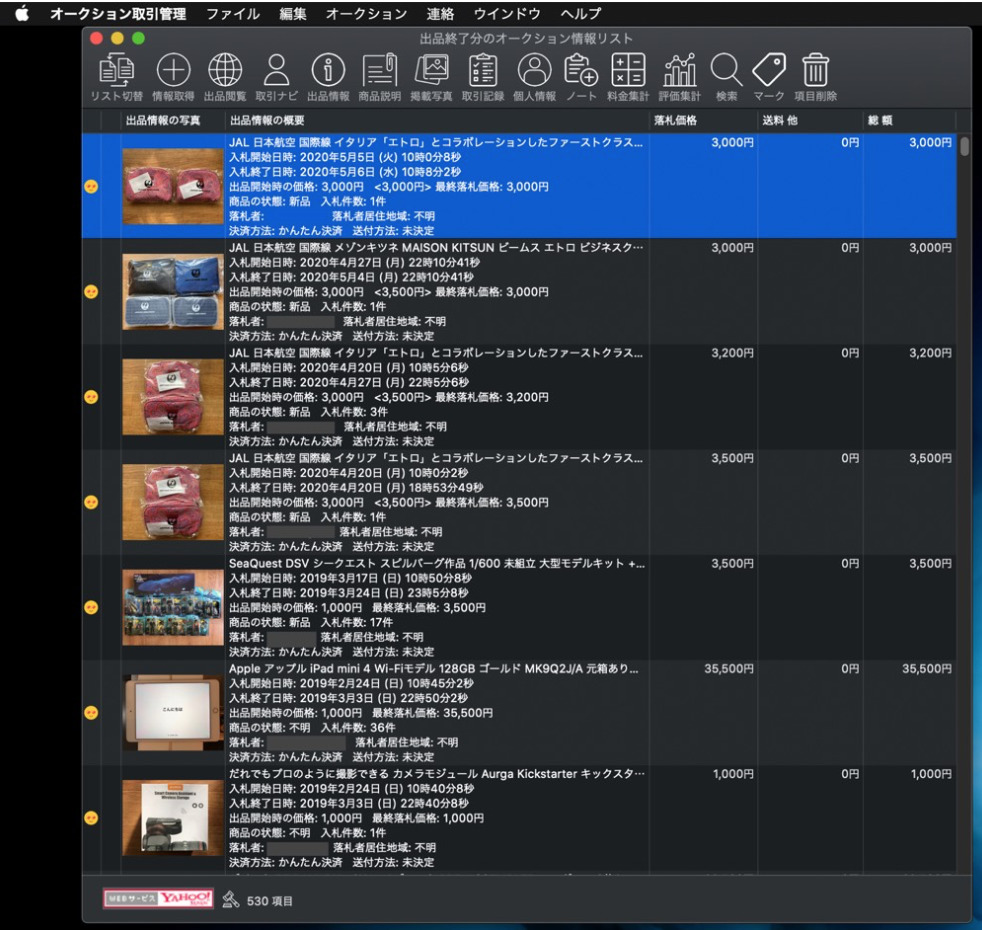982x930 pixels.
Task: Open the ノート note icon
Action: (581, 70)
